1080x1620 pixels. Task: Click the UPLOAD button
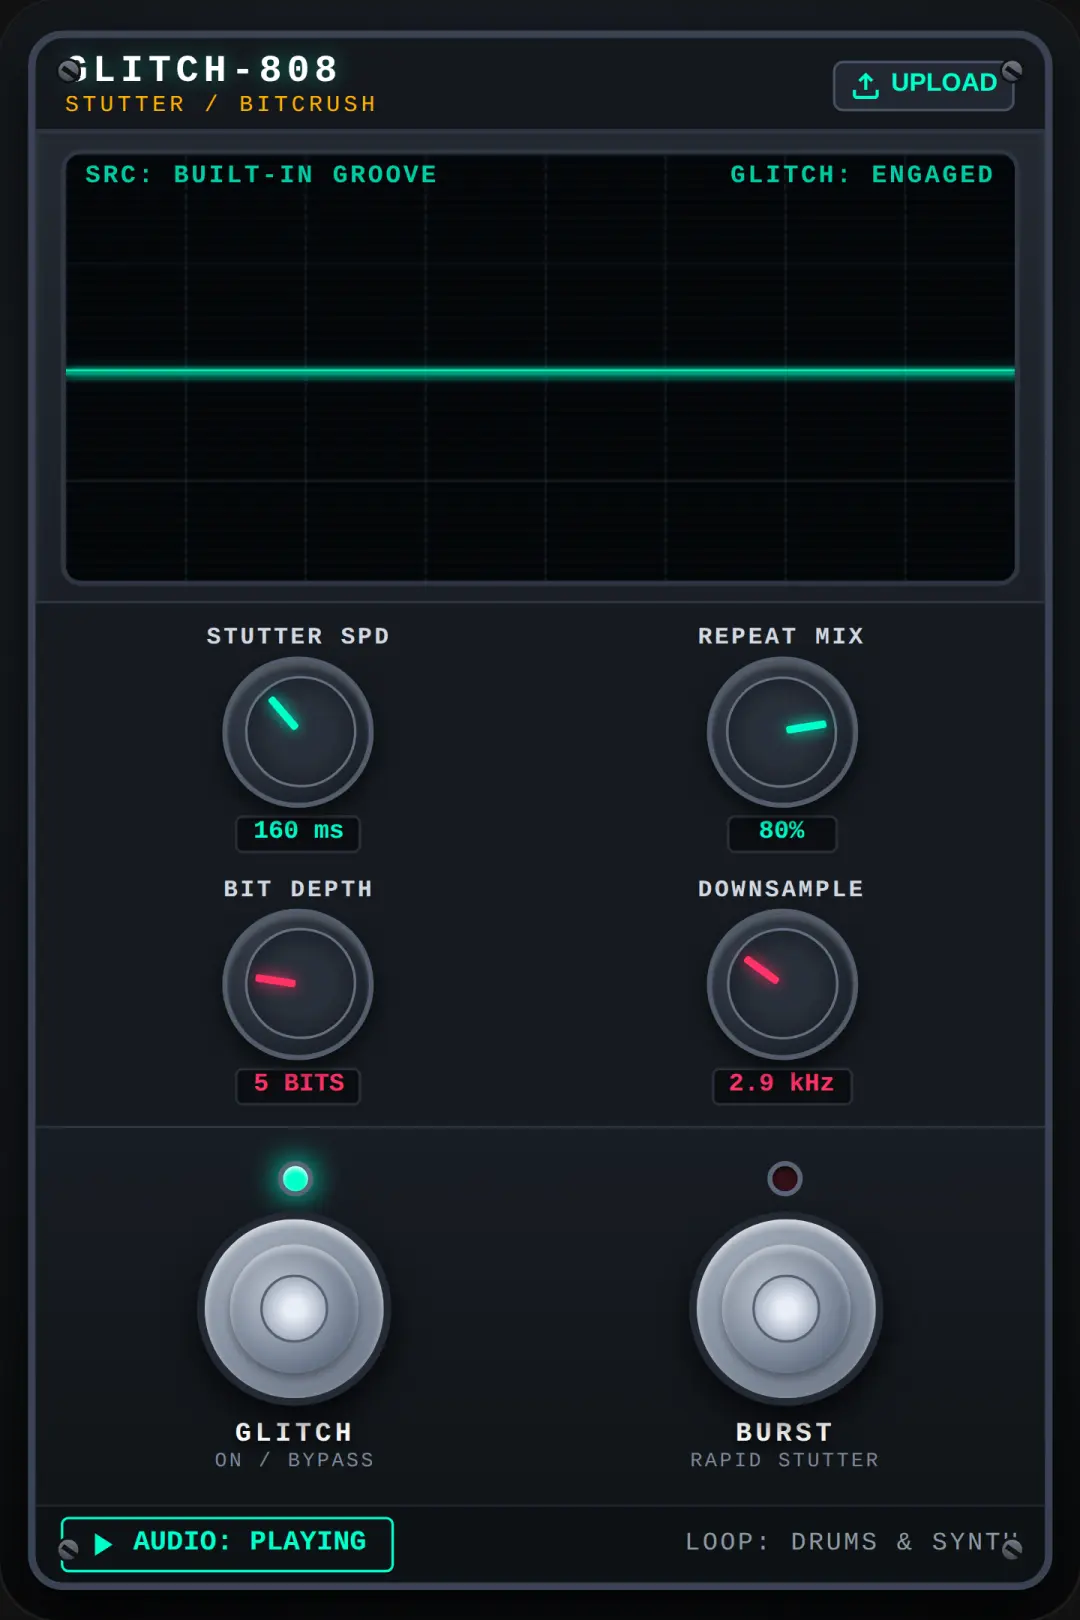[924, 85]
